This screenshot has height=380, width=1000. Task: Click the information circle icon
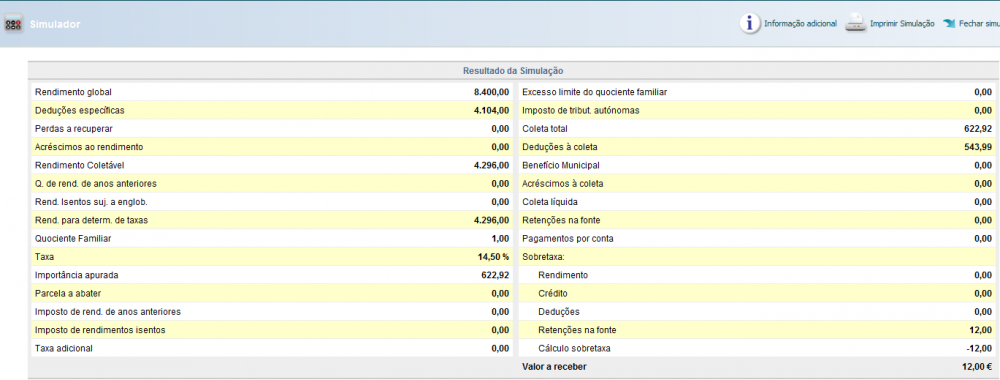750,23
